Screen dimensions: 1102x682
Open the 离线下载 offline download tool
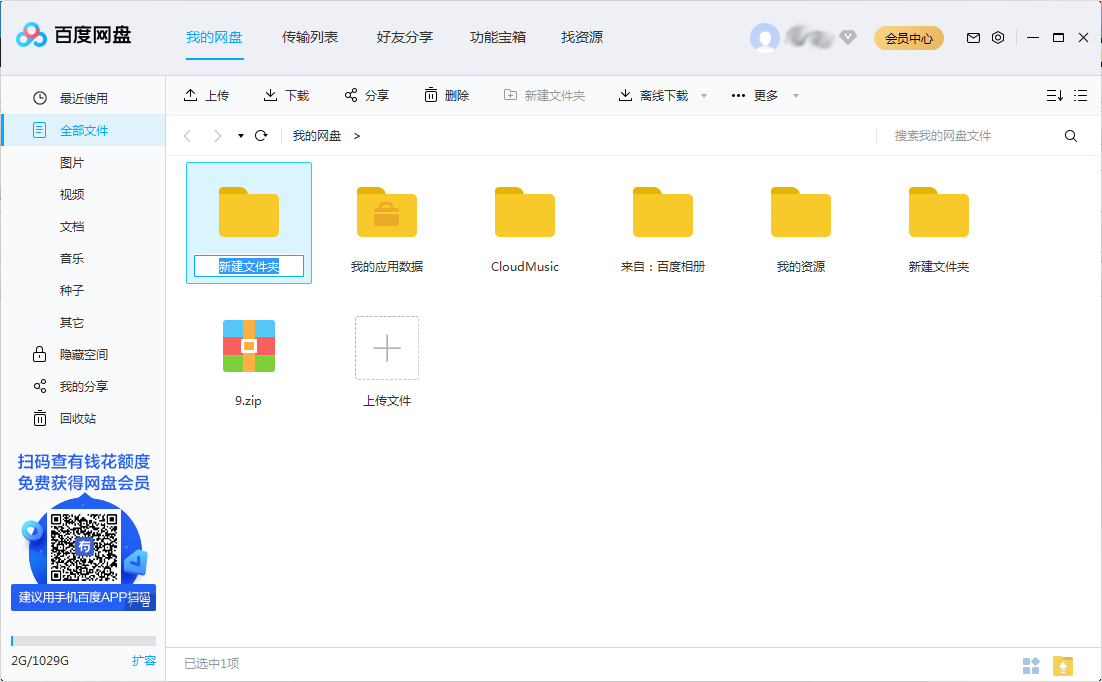click(625, 95)
